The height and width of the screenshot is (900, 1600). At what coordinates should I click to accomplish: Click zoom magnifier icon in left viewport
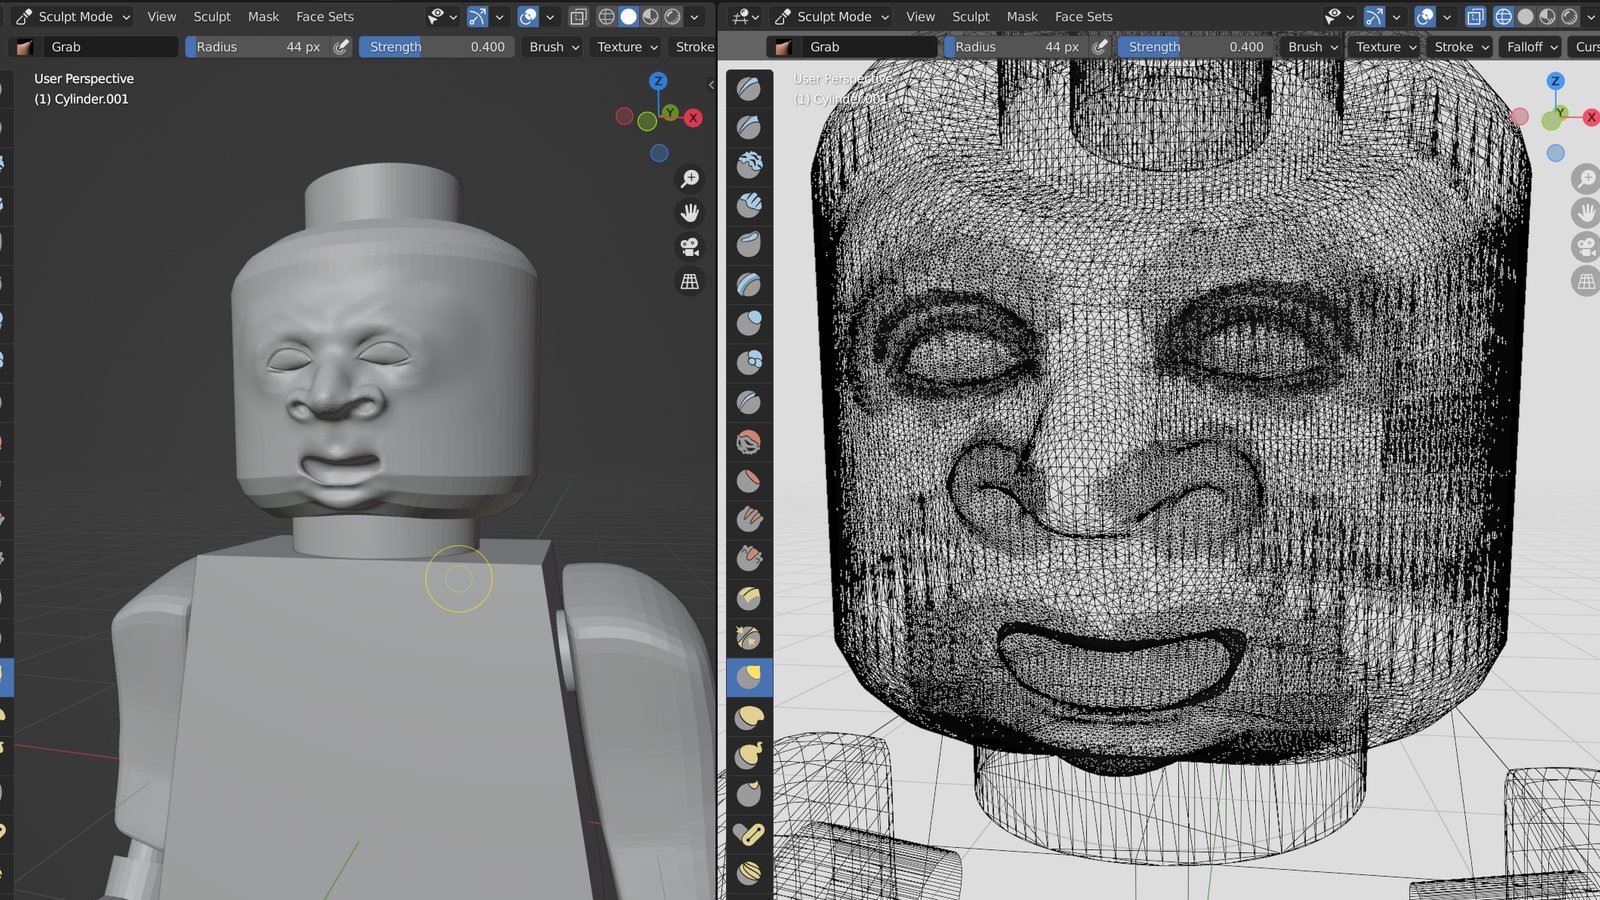click(x=690, y=178)
